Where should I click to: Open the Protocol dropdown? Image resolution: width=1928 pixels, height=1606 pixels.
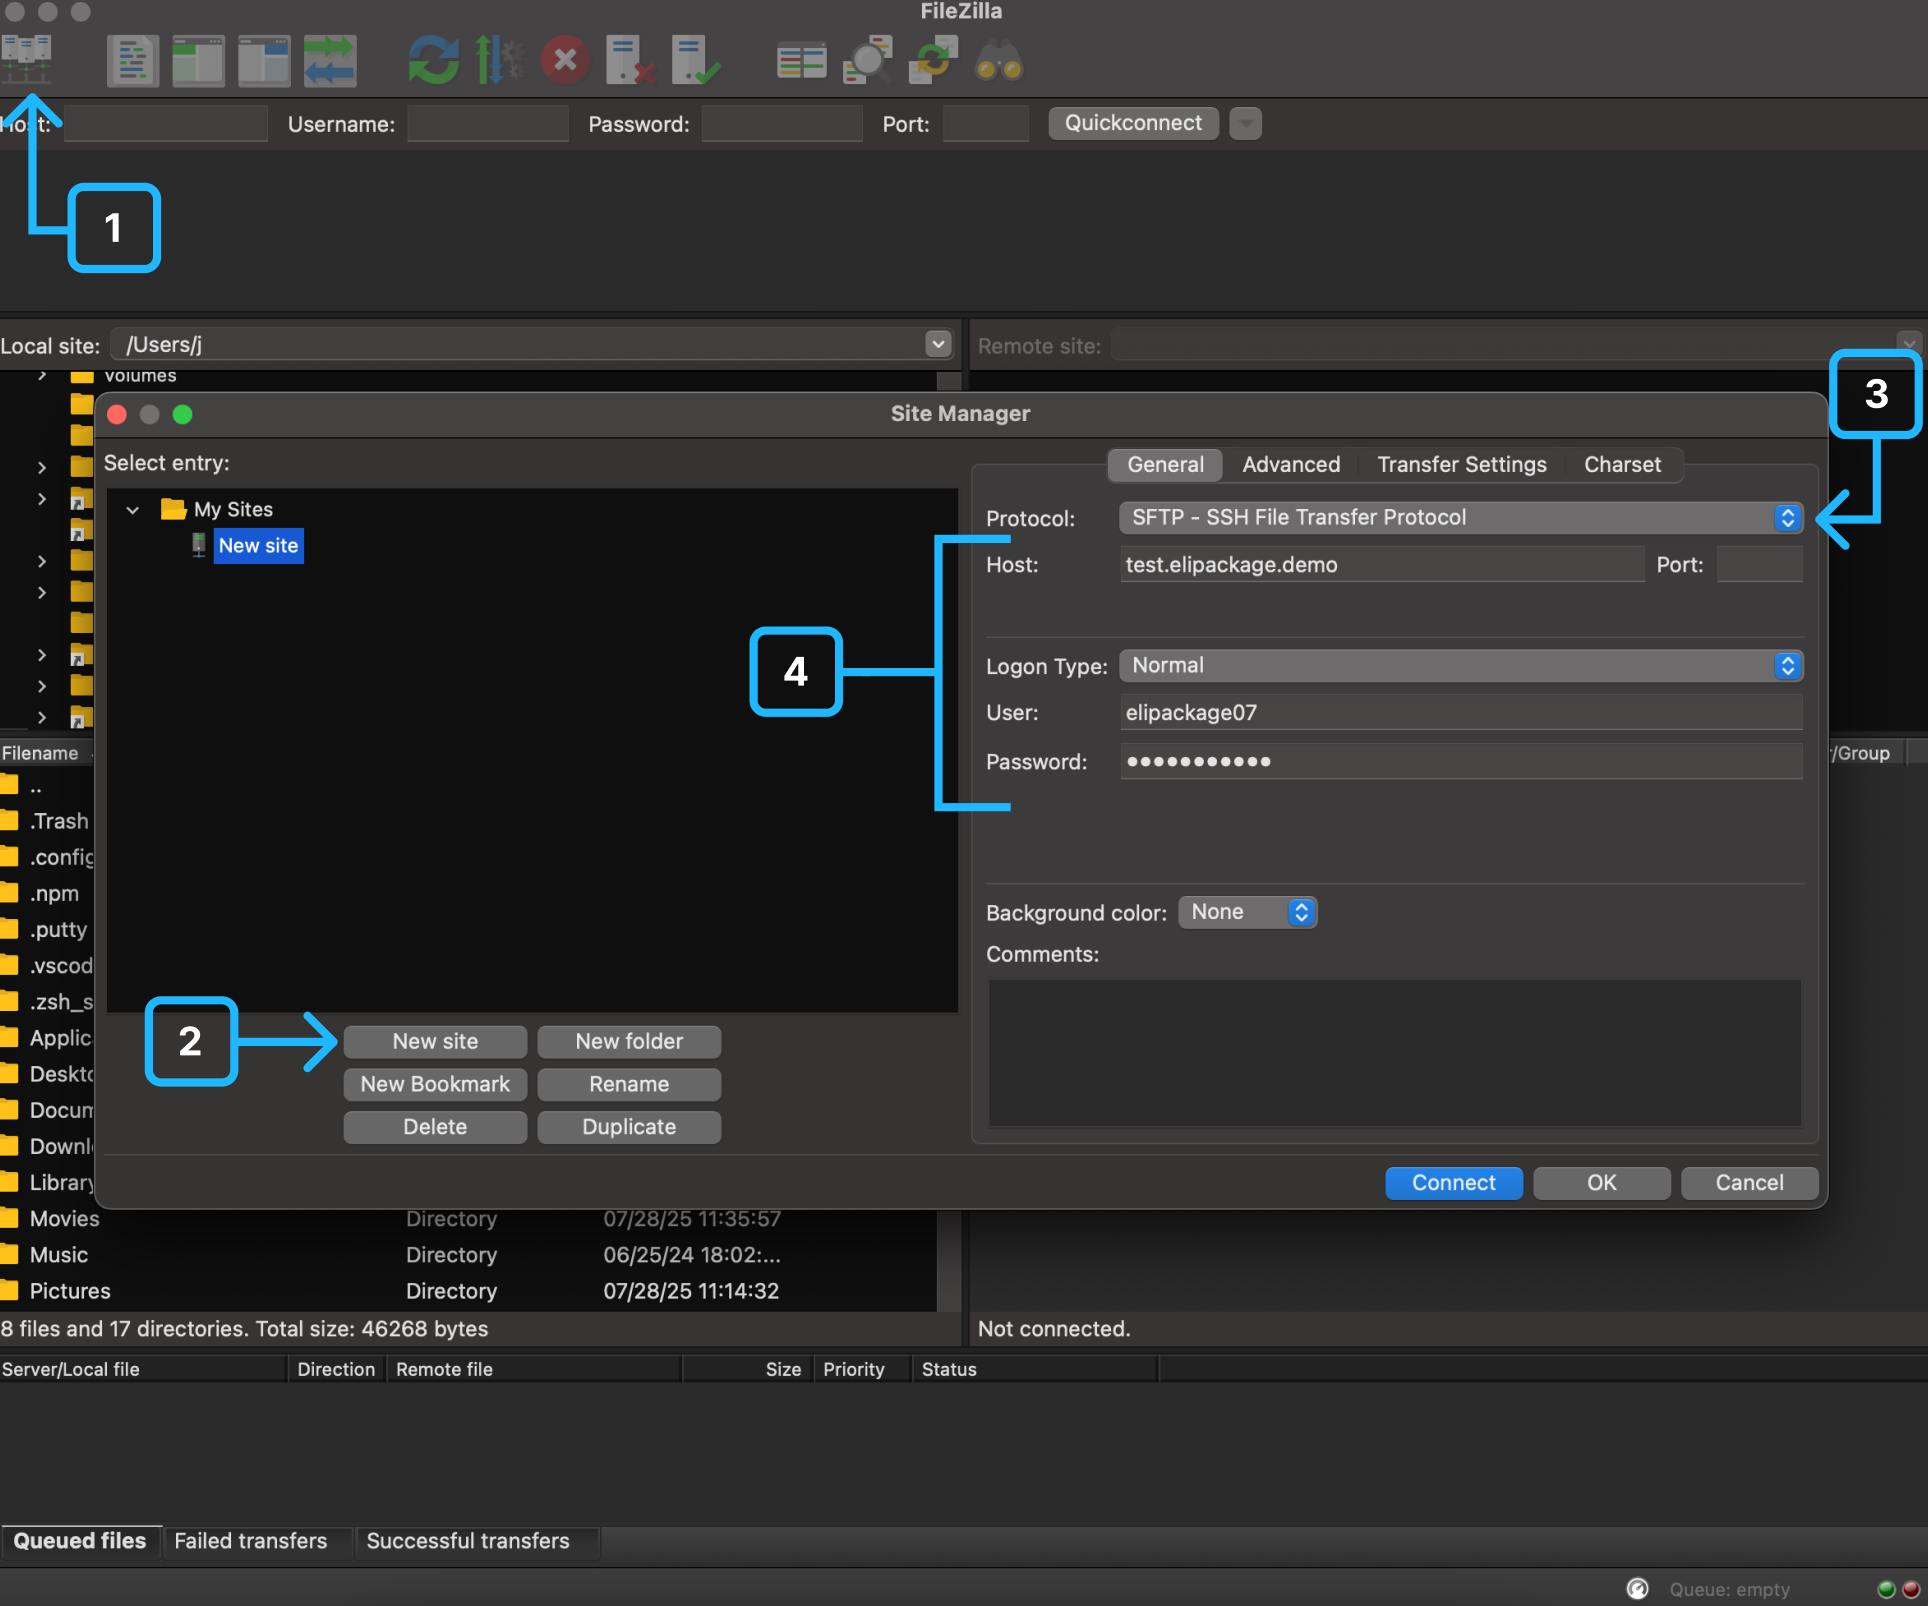[1459, 518]
